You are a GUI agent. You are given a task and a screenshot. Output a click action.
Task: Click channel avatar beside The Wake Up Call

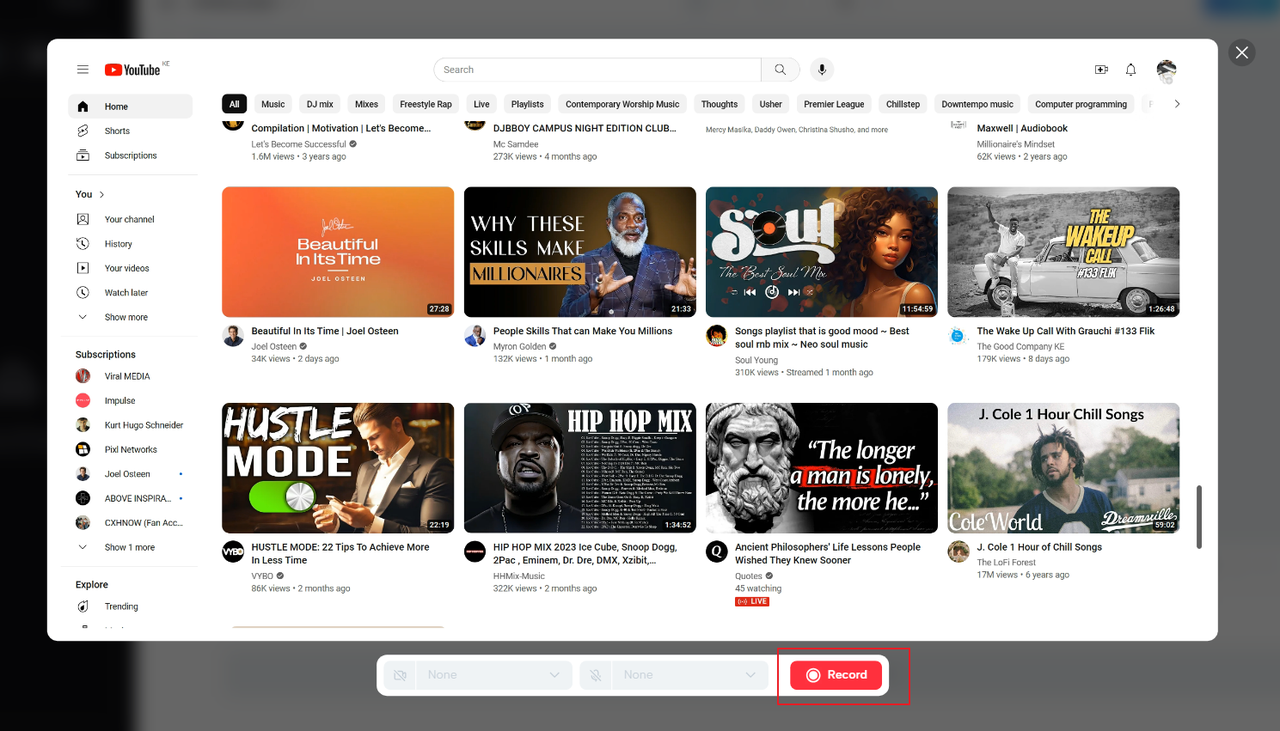pyautogui.click(x=959, y=336)
